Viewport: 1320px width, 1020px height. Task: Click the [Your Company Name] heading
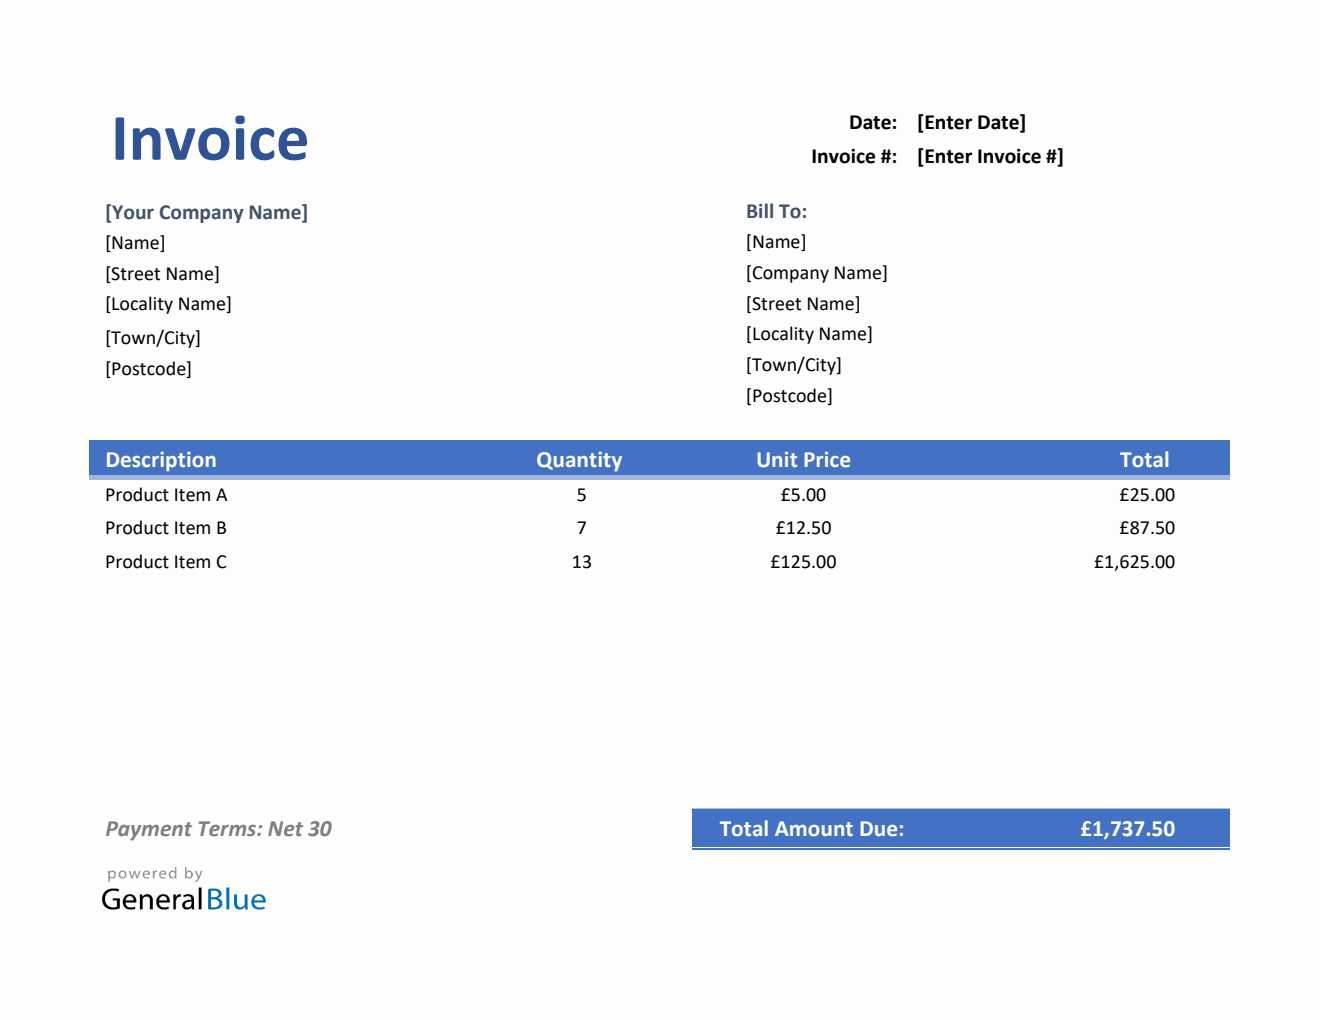(x=207, y=213)
